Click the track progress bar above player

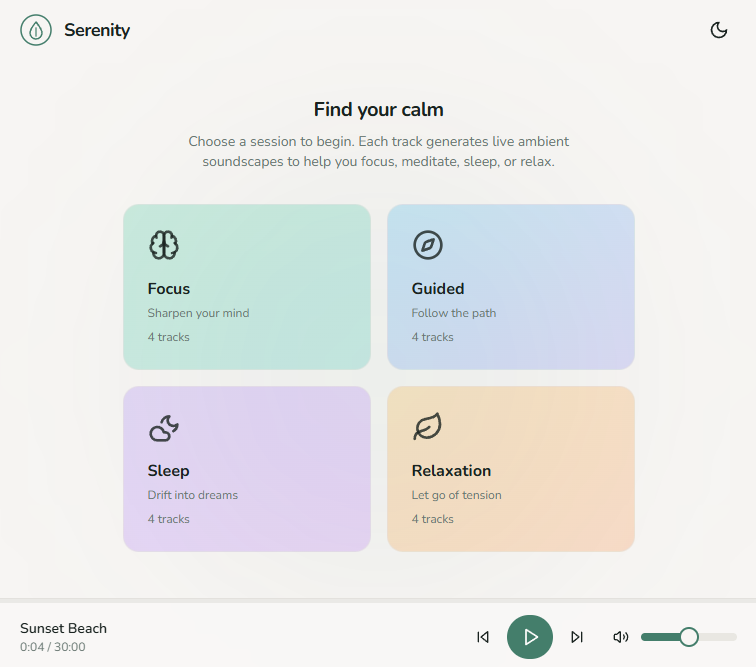tap(378, 601)
